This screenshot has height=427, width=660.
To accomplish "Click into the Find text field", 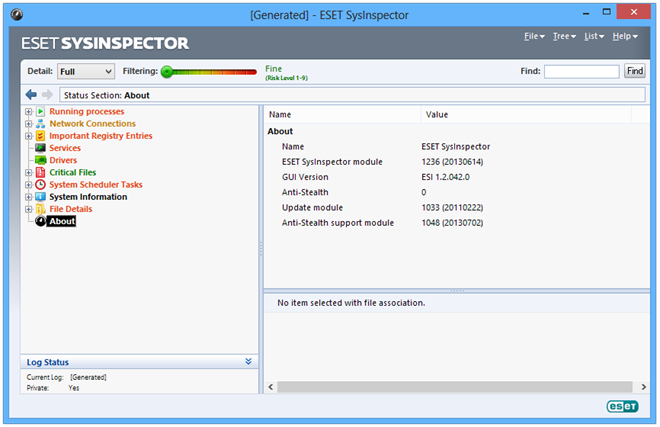I will [582, 71].
